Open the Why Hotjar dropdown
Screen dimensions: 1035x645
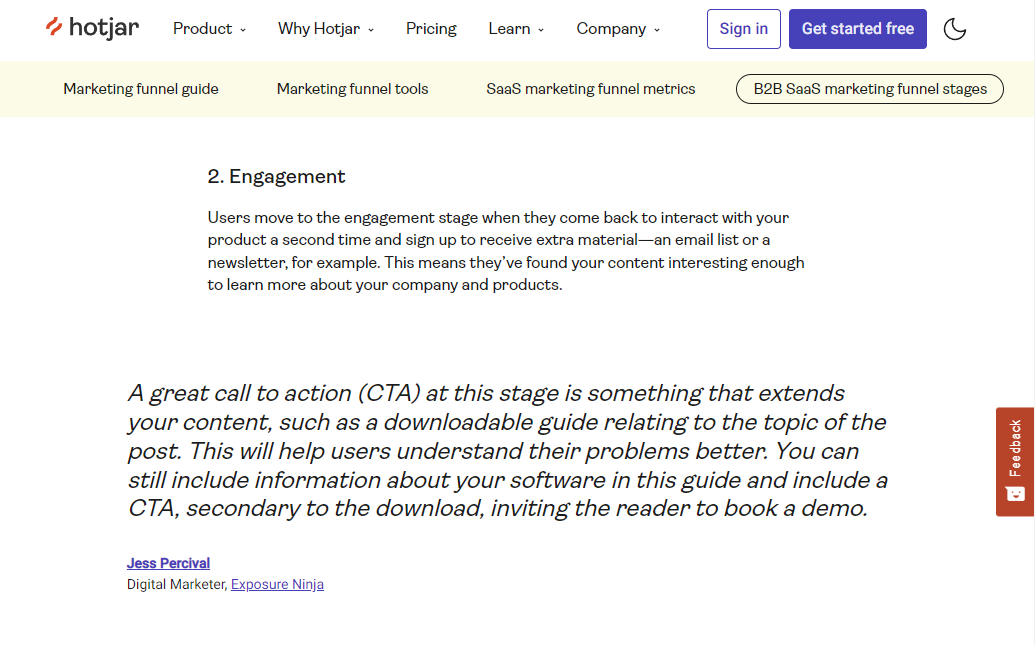(326, 29)
